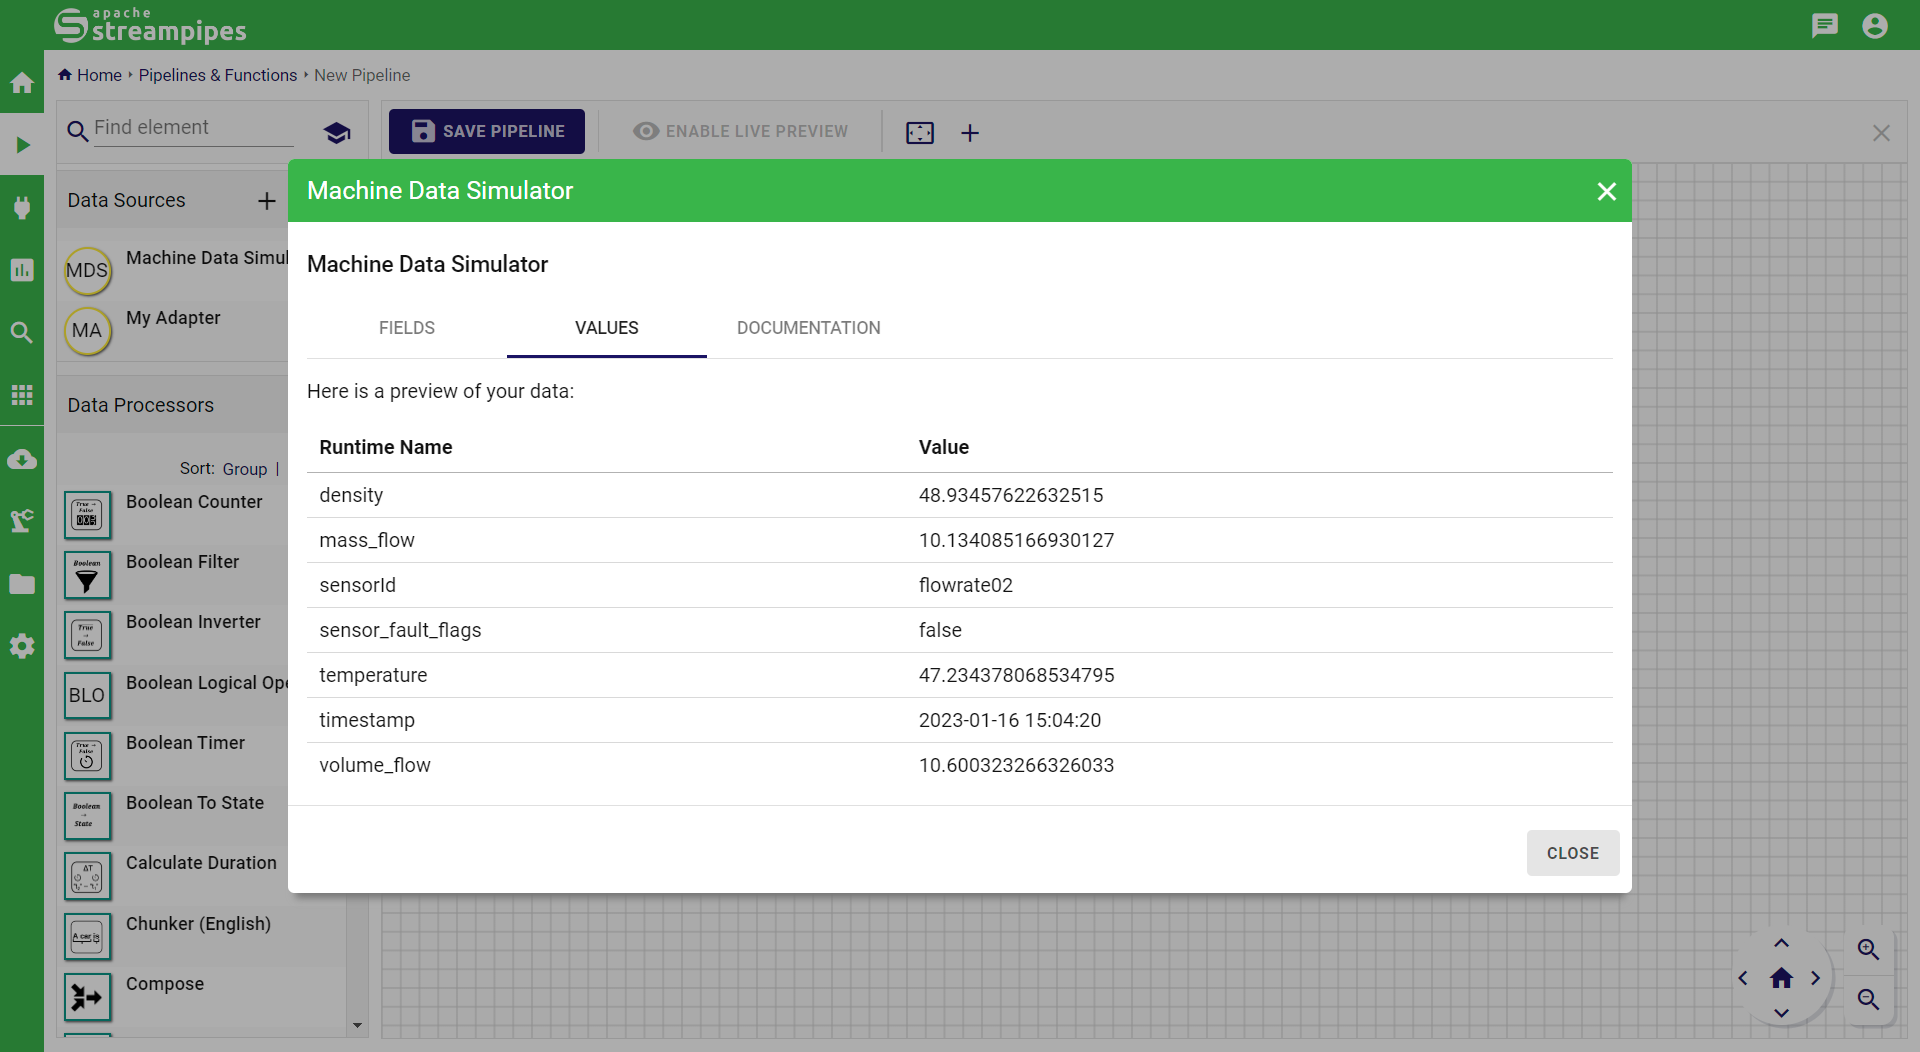The image size is (1920, 1052).
Task: Switch to the FIELDS tab
Action: pos(406,328)
